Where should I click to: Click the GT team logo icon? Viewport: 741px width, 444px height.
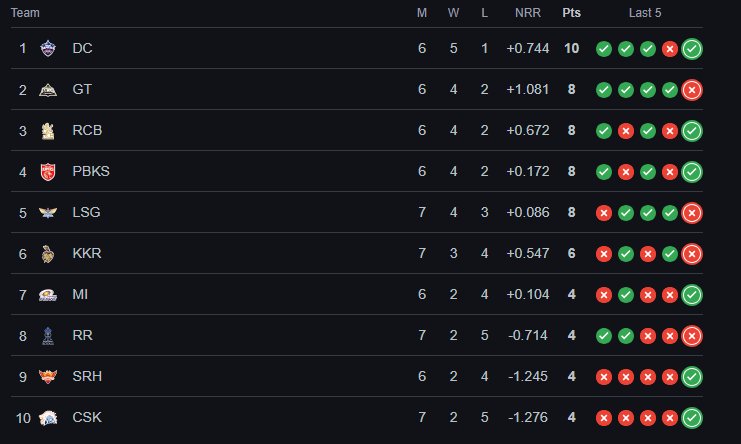tap(47, 89)
